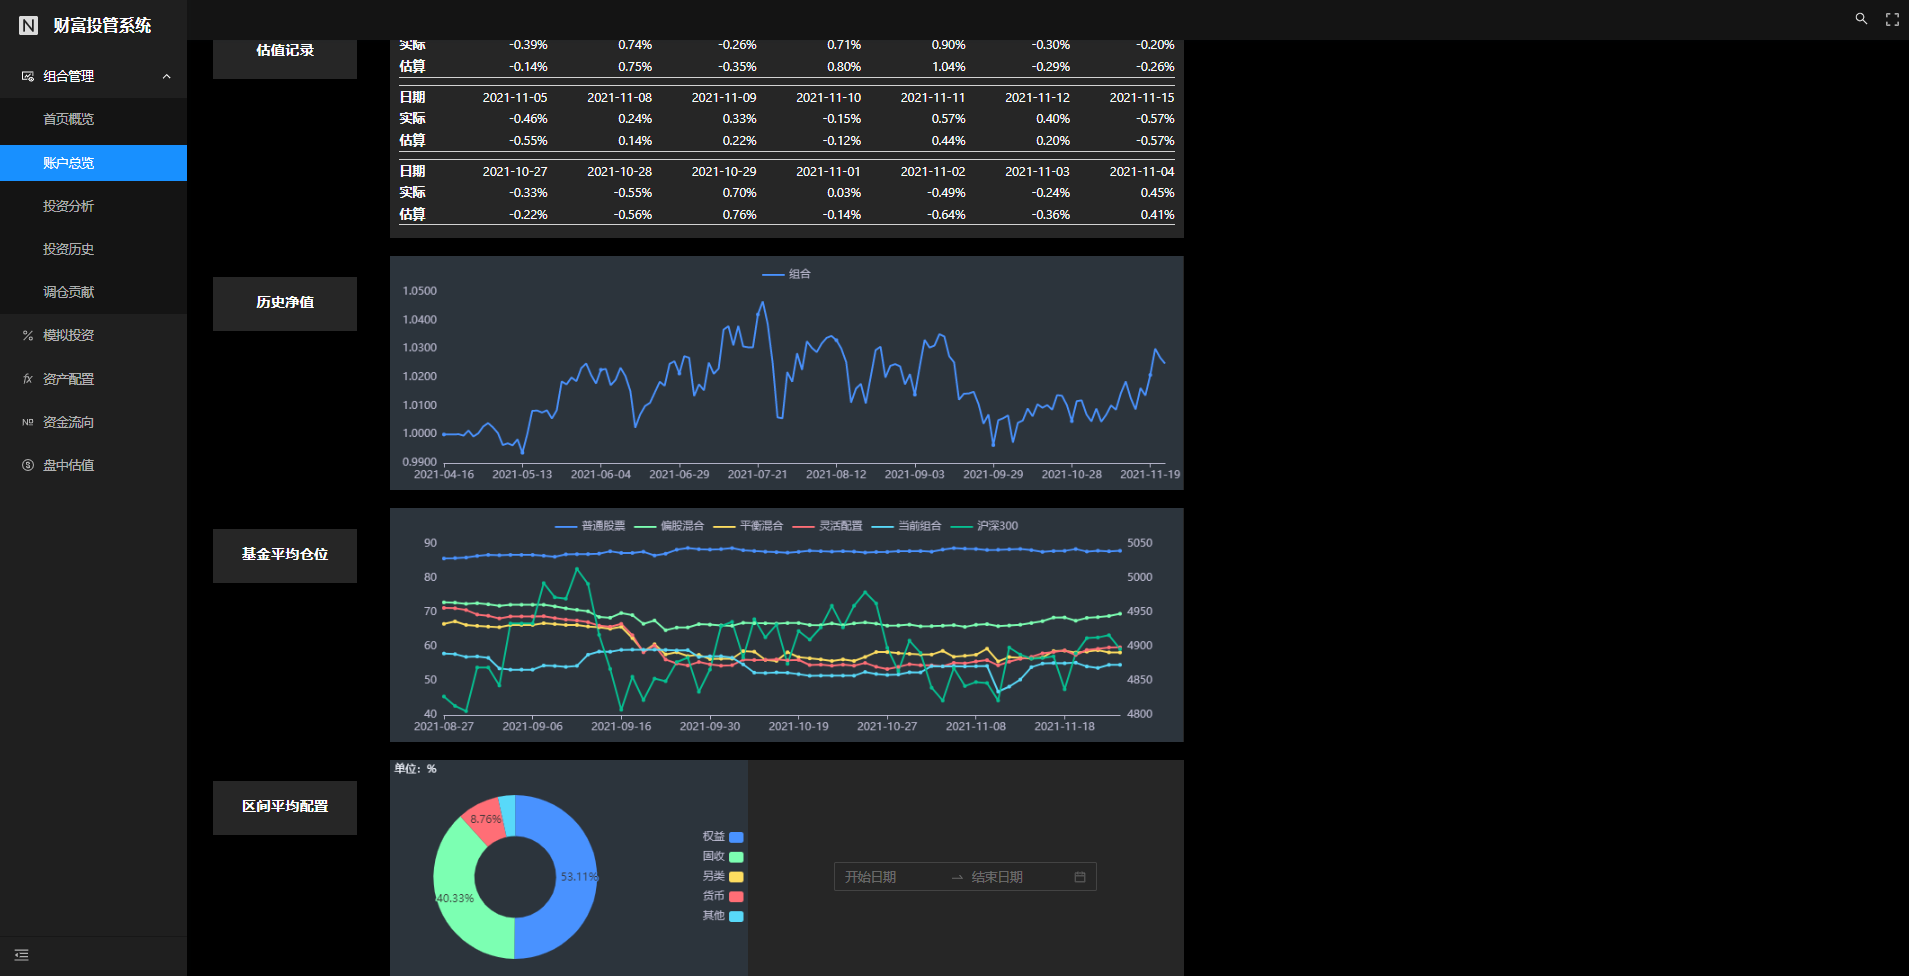Toggle 货币 pie legend swatch
This screenshot has width=1909, height=976.
click(736, 897)
